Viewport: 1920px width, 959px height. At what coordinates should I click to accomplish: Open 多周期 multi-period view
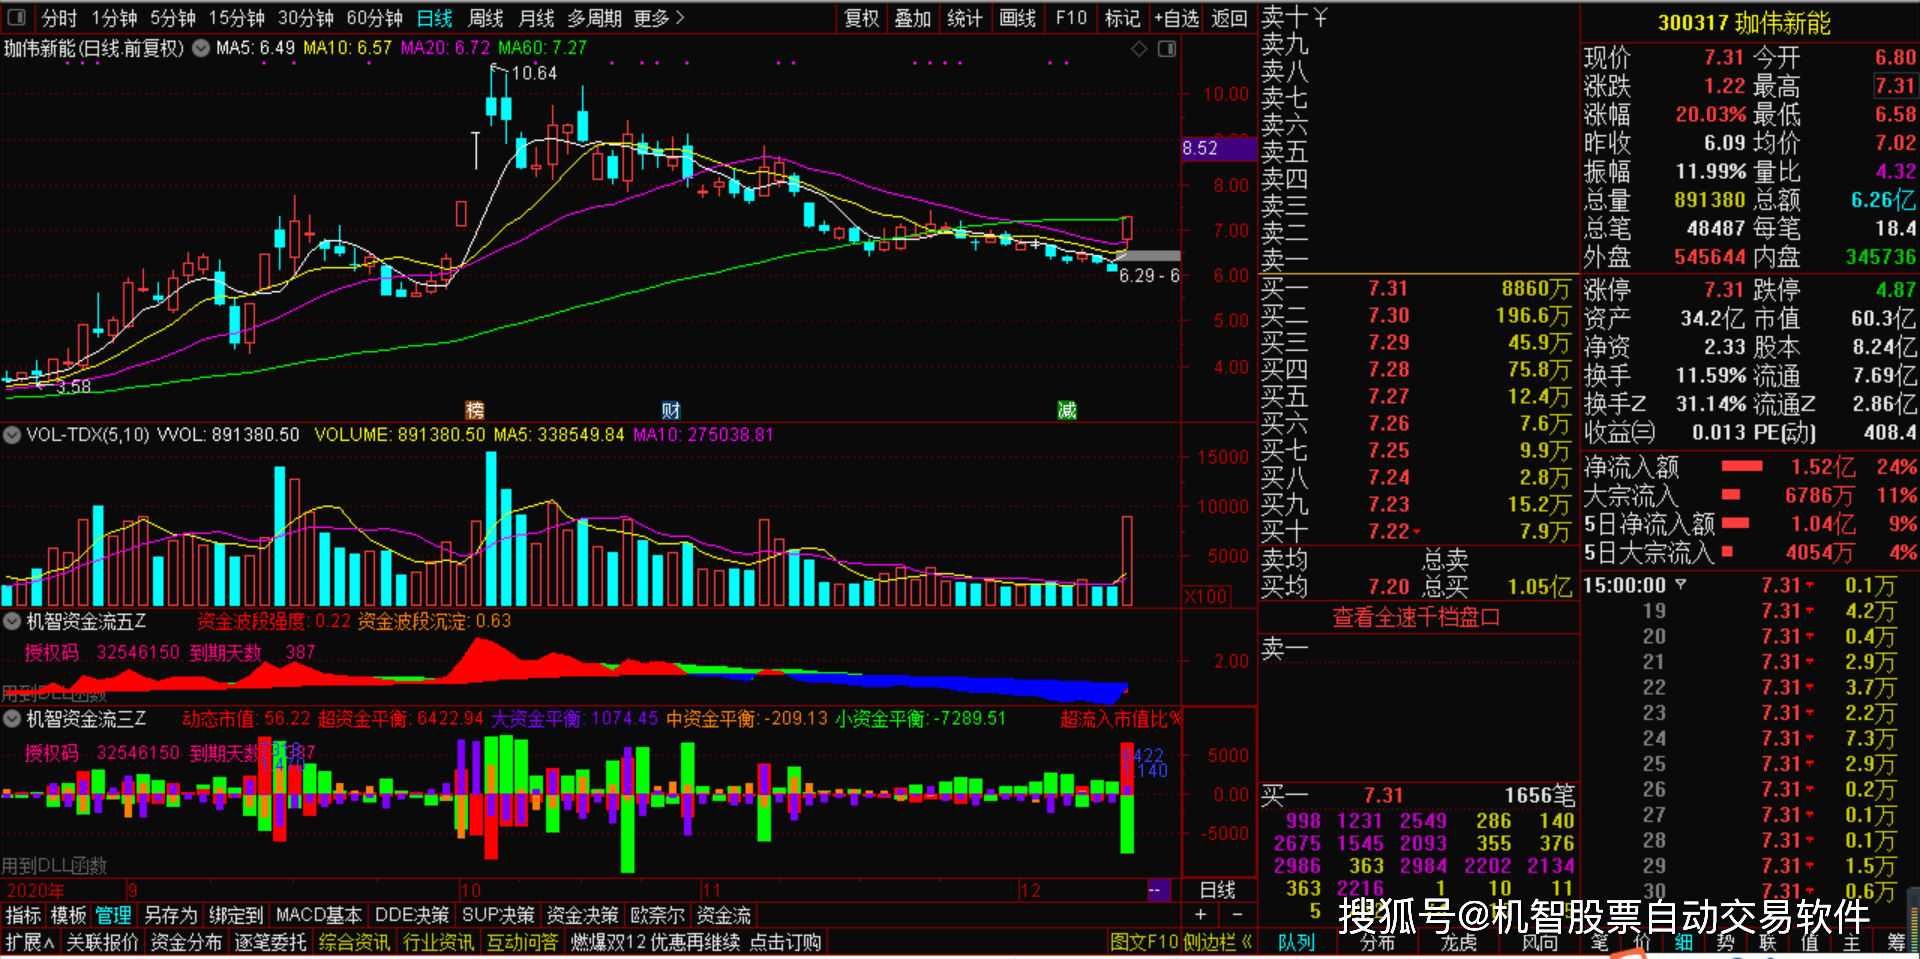tap(594, 18)
